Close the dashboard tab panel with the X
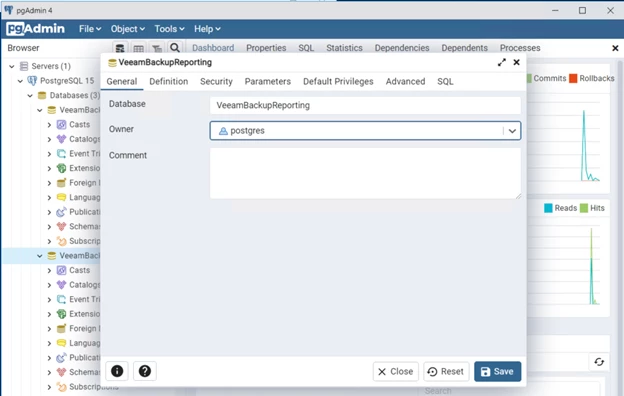 coord(615,48)
